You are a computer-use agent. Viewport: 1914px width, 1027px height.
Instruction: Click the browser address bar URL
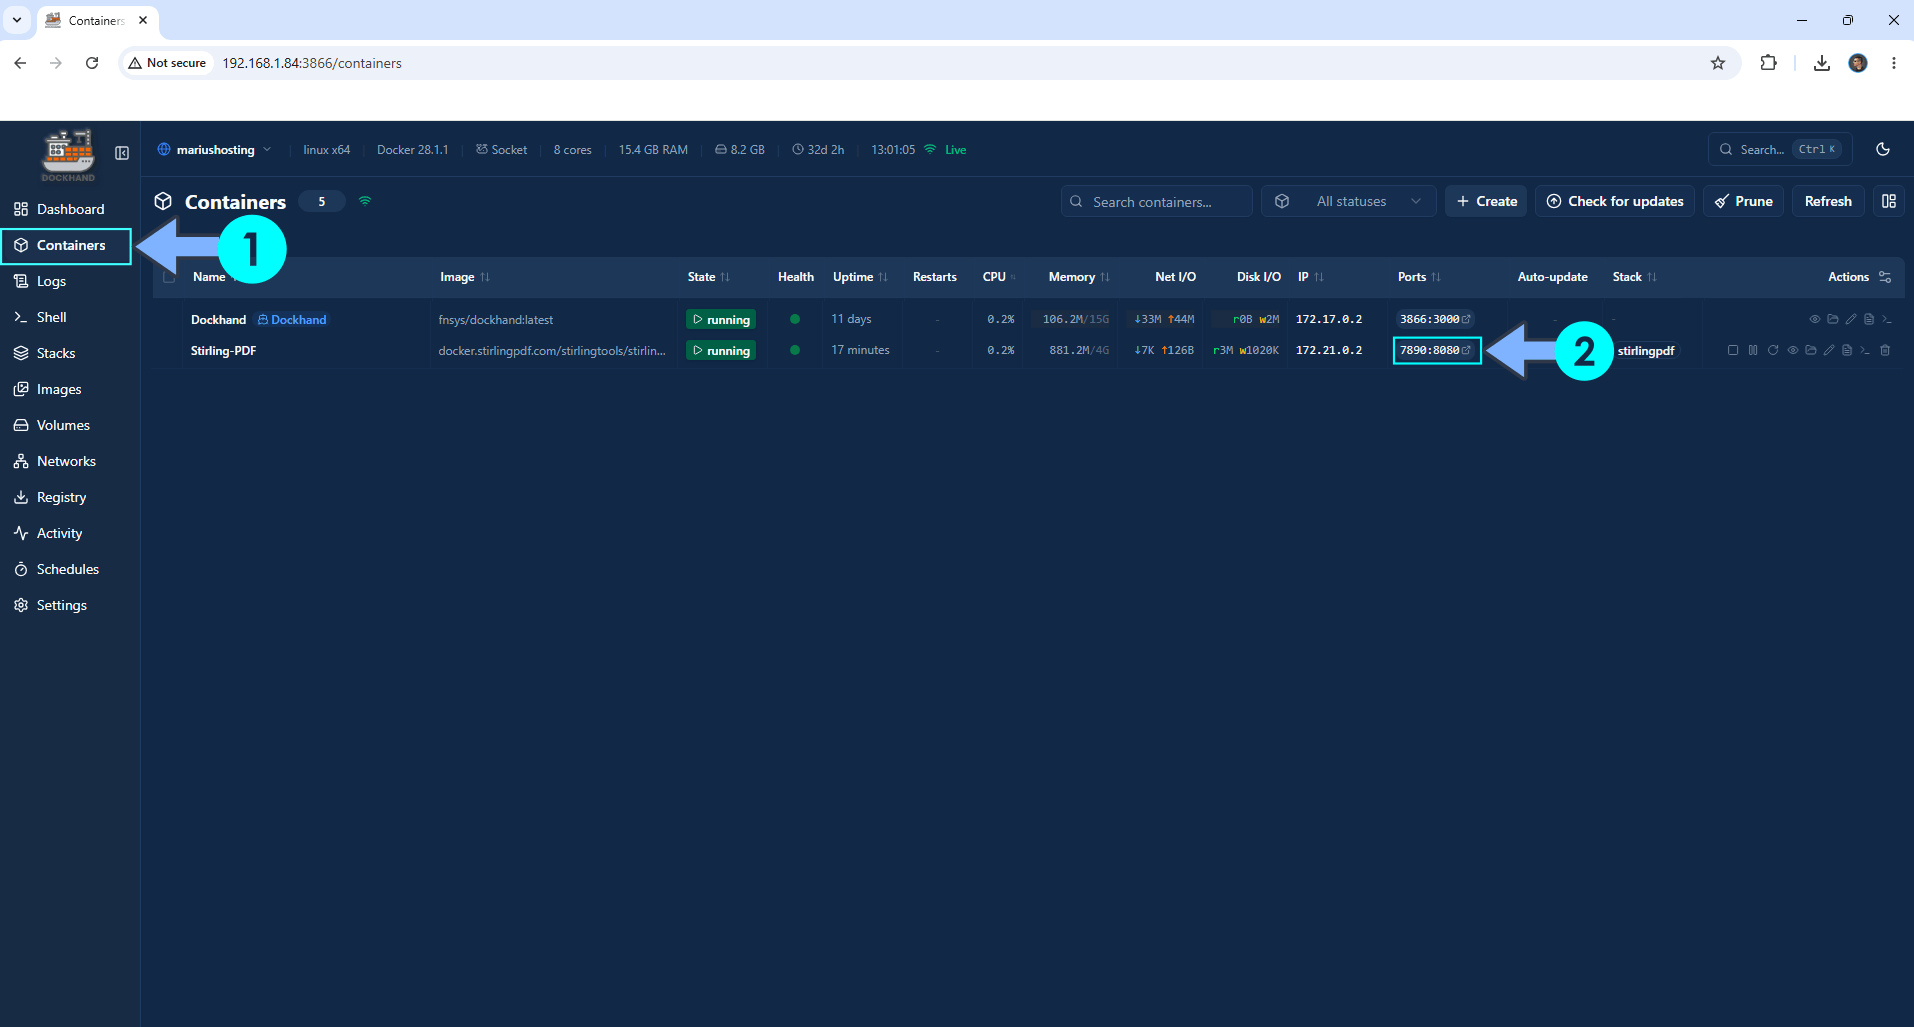tap(312, 63)
